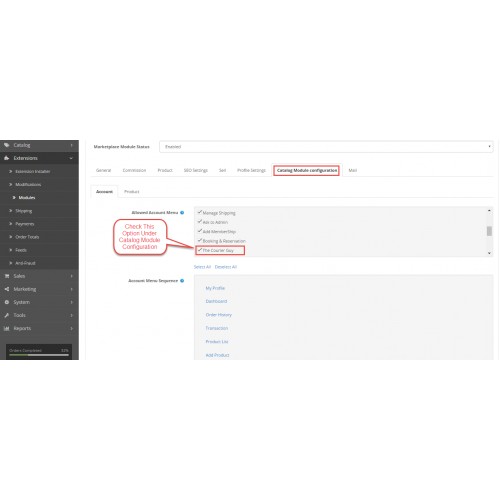Click the Allowed Account Menu list scrollbar
The height and width of the screenshot is (500, 500).
pyautogui.click(x=489, y=231)
